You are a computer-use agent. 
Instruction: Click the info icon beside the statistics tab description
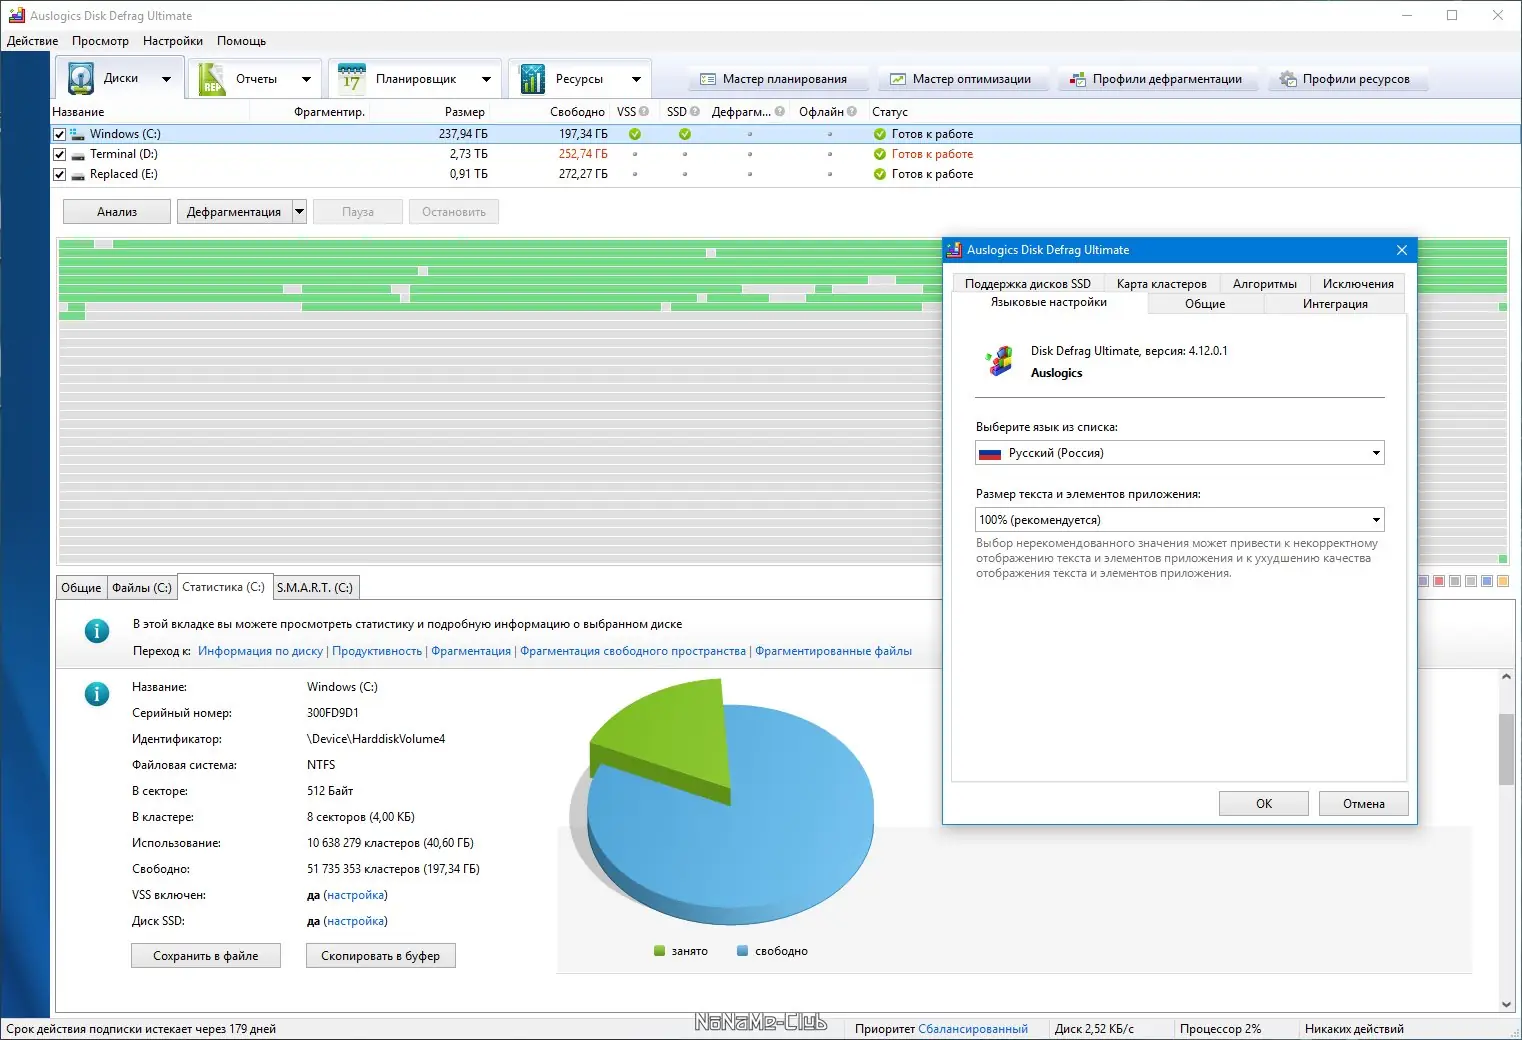point(97,631)
